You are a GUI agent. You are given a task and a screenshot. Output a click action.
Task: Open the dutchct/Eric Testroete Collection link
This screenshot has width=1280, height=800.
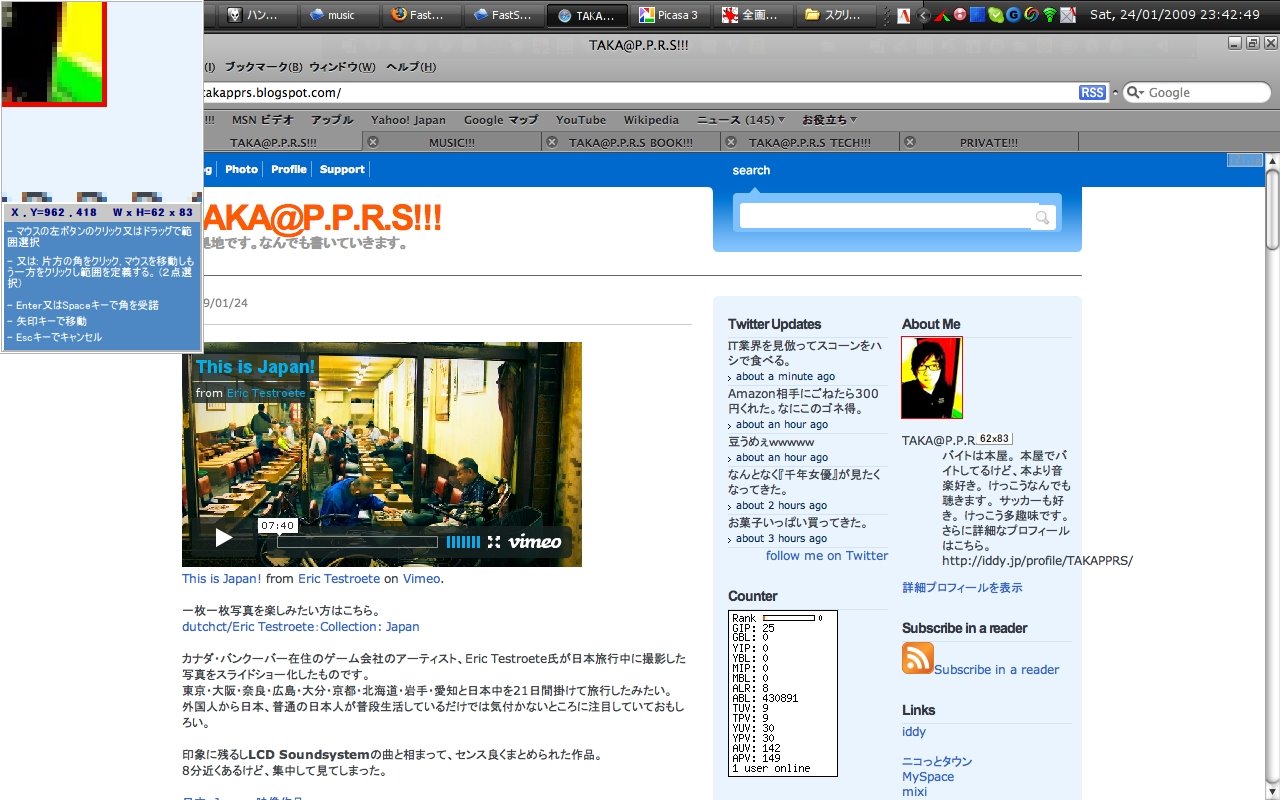click(301, 626)
